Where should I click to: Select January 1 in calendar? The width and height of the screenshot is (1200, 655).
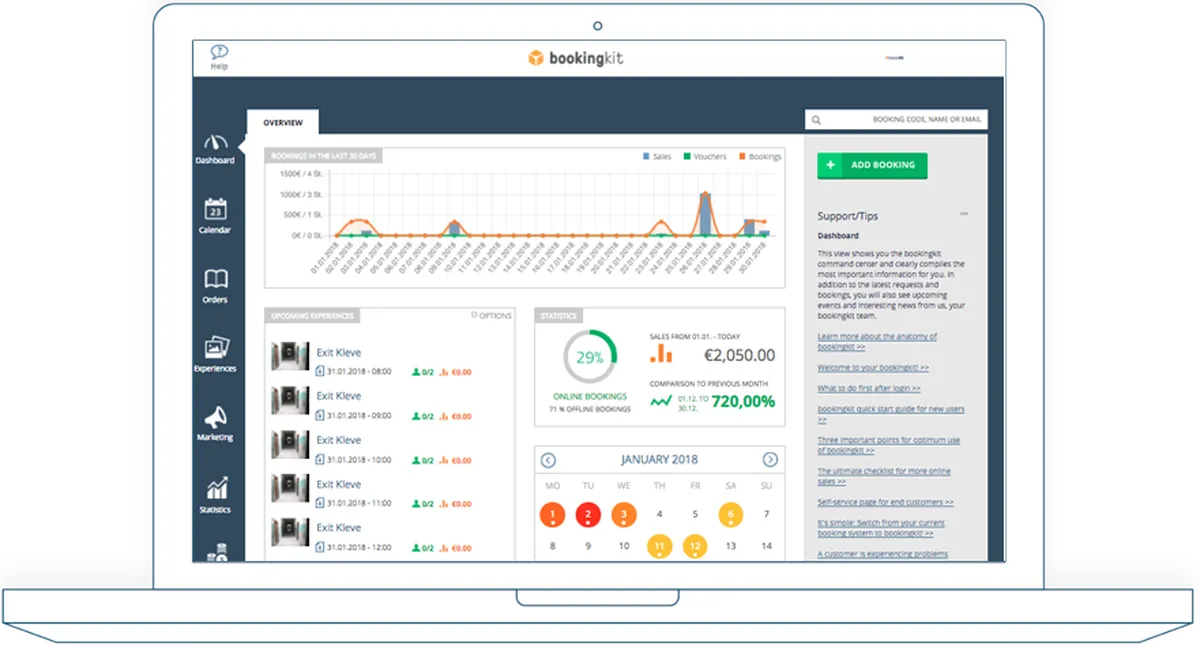pos(552,515)
